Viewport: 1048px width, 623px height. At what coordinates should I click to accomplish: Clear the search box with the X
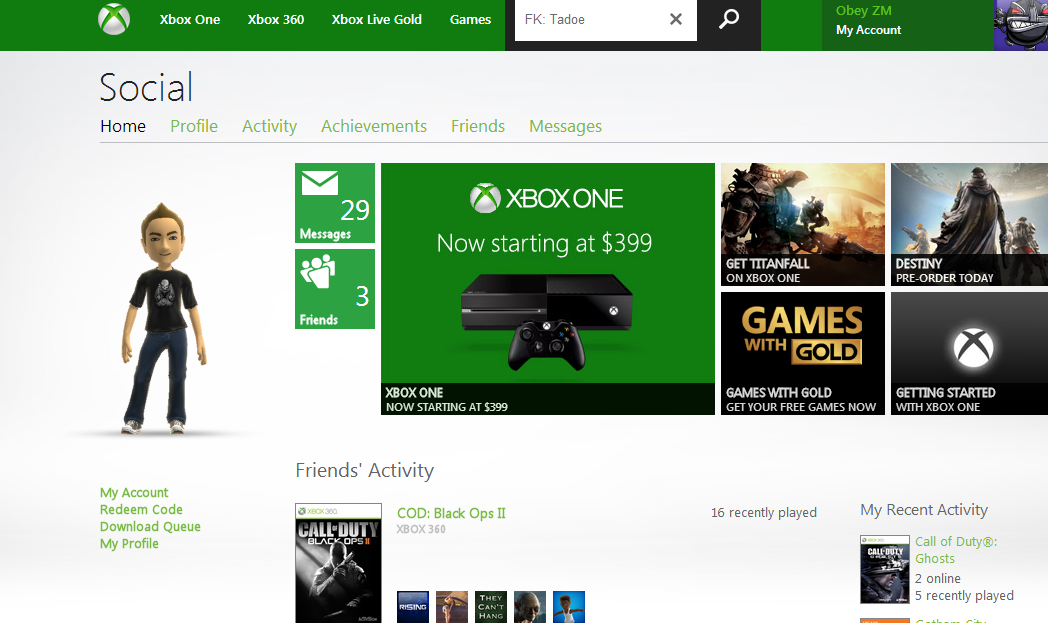tap(676, 19)
